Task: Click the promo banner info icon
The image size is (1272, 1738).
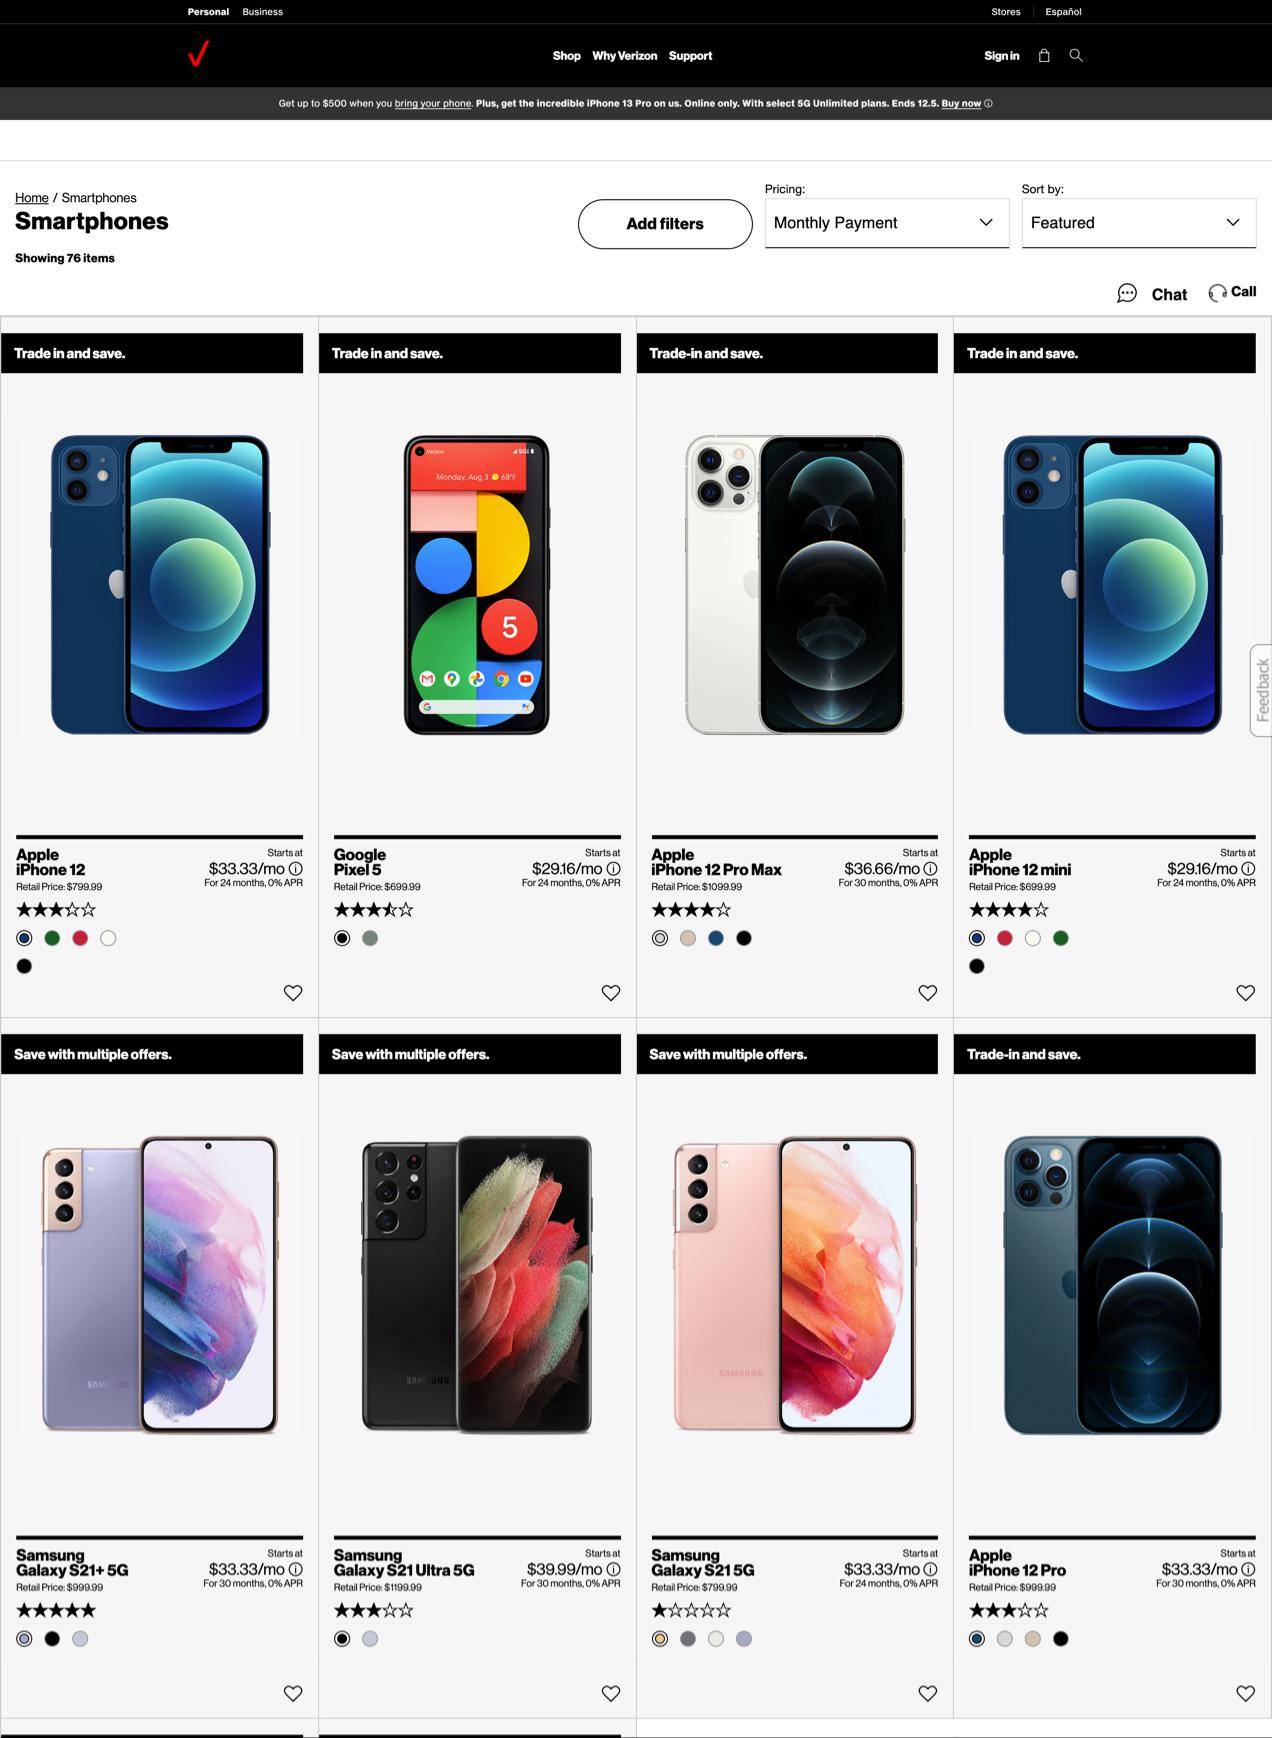Action: [x=988, y=104]
